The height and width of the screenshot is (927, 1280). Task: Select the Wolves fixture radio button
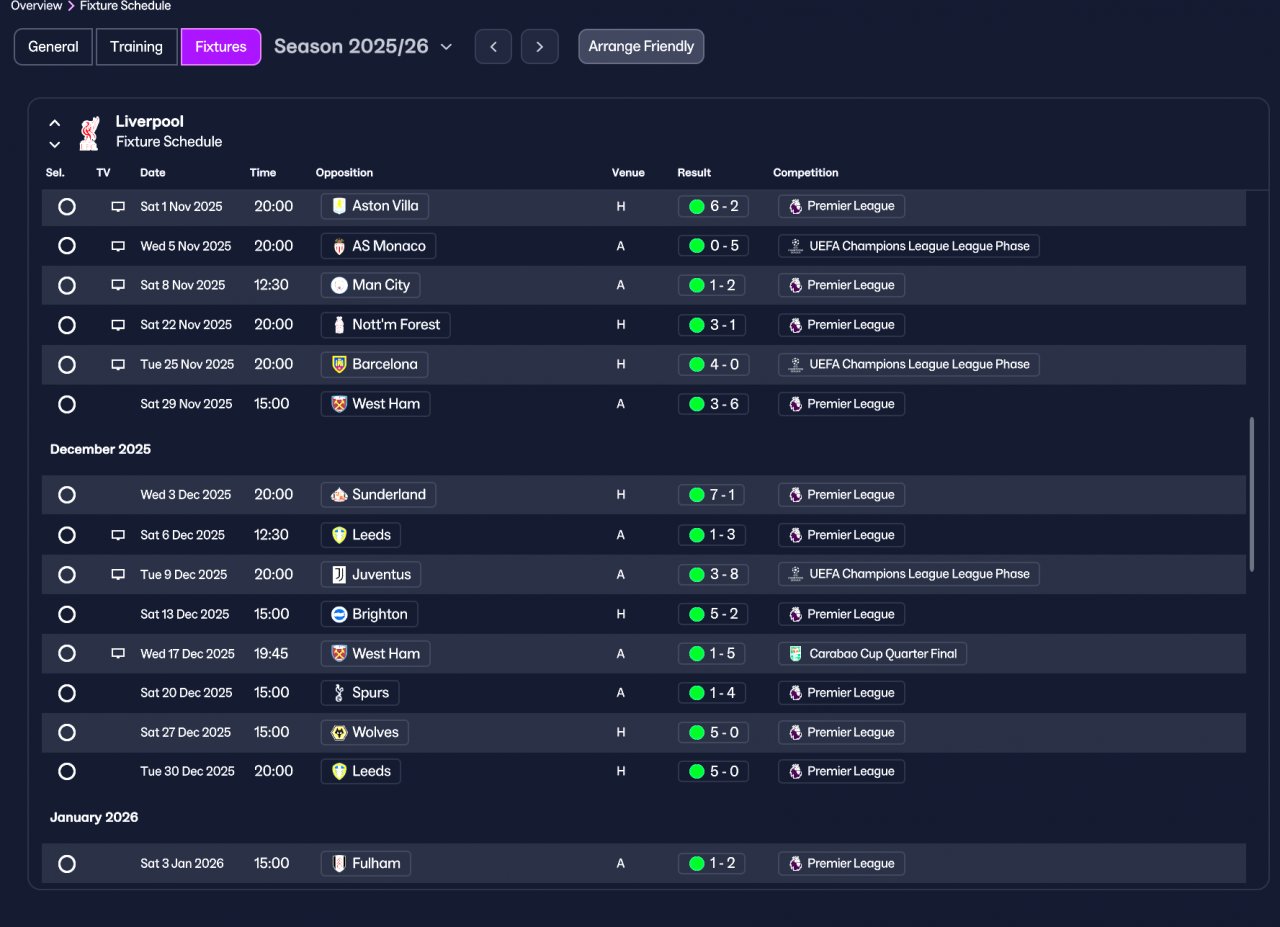(67, 733)
